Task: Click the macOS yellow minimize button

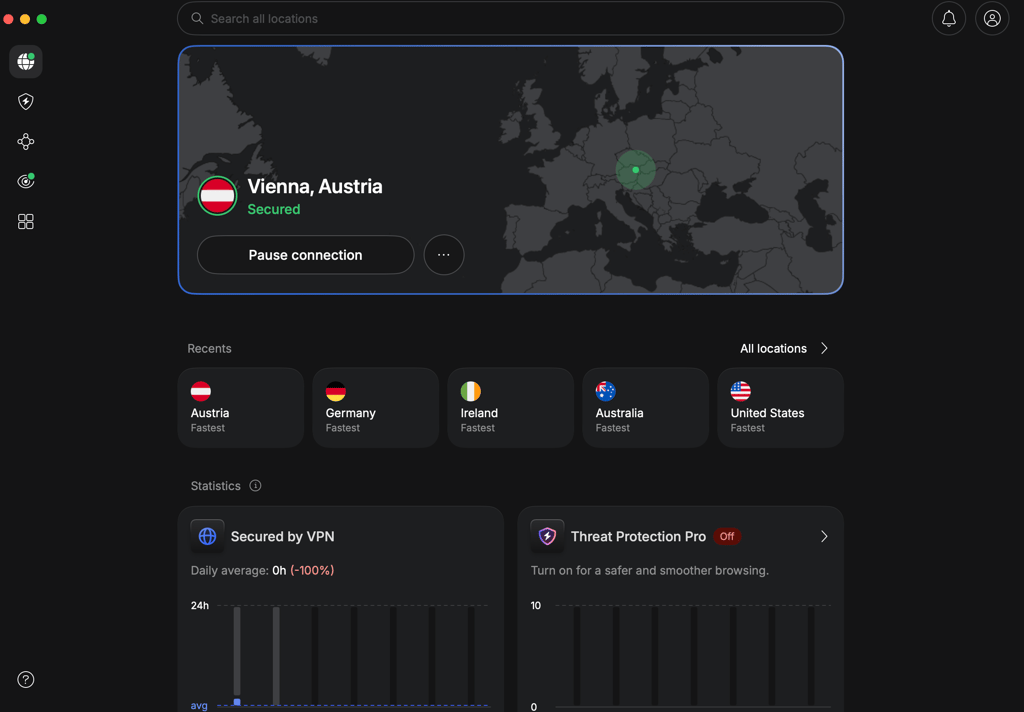Action: point(25,19)
